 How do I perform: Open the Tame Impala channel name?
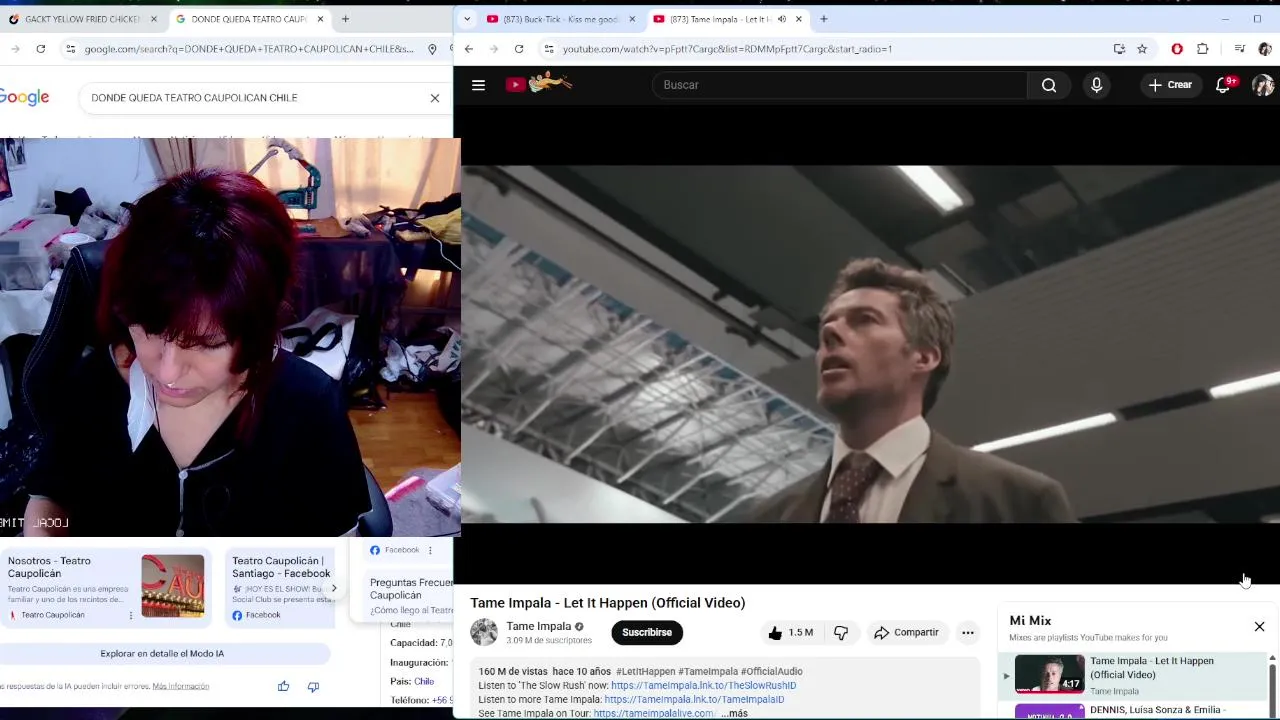coord(538,626)
